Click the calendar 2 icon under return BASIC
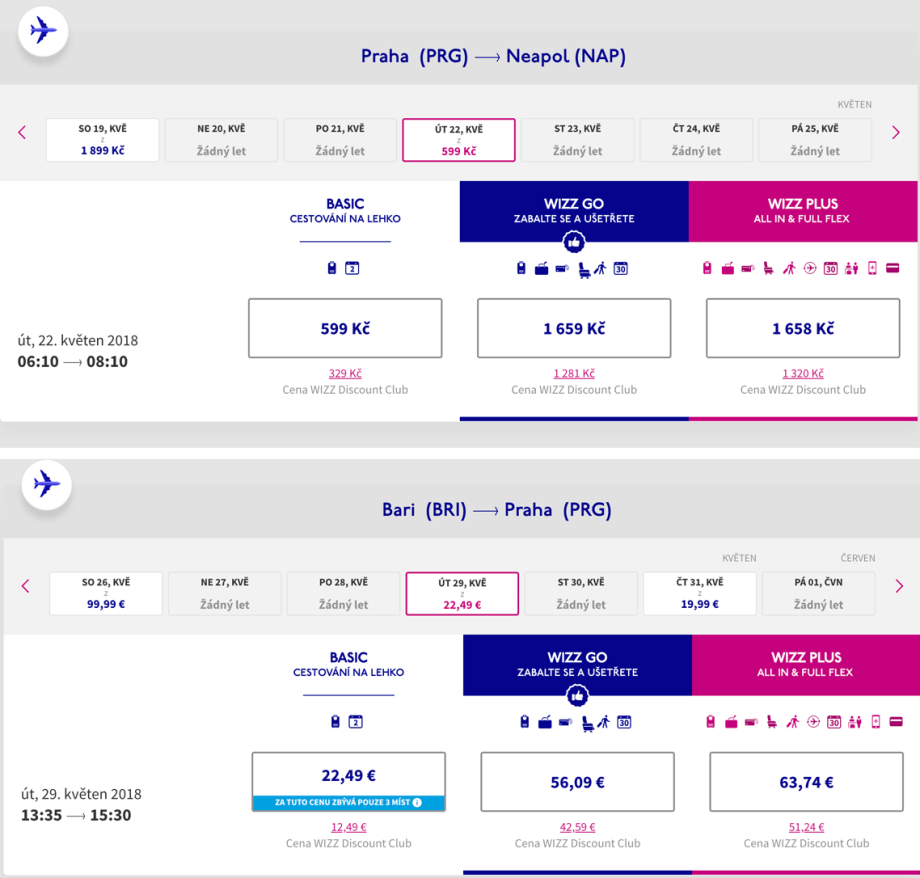The width and height of the screenshot is (920, 878). [x=354, y=721]
